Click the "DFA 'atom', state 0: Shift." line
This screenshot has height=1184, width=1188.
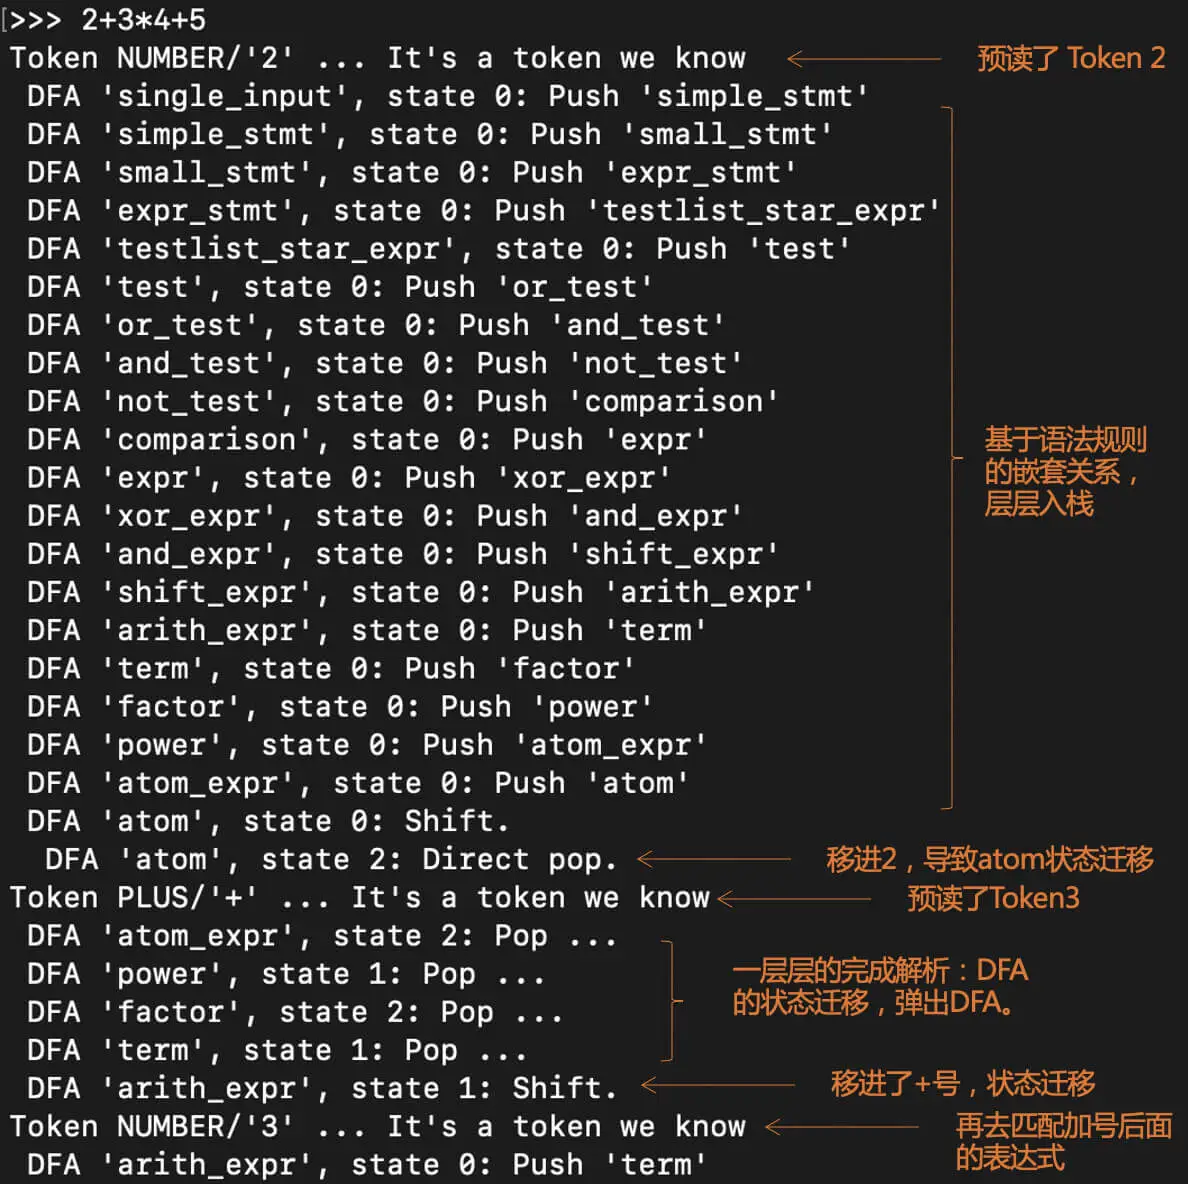[x=268, y=821]
